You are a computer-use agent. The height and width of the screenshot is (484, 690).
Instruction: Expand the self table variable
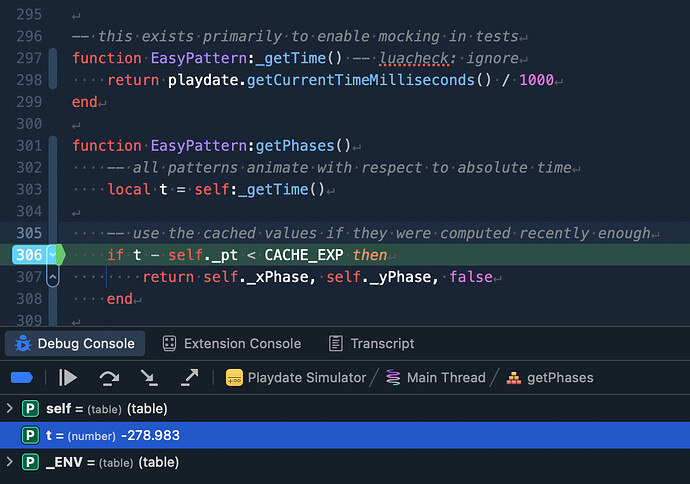coord(10,408)
